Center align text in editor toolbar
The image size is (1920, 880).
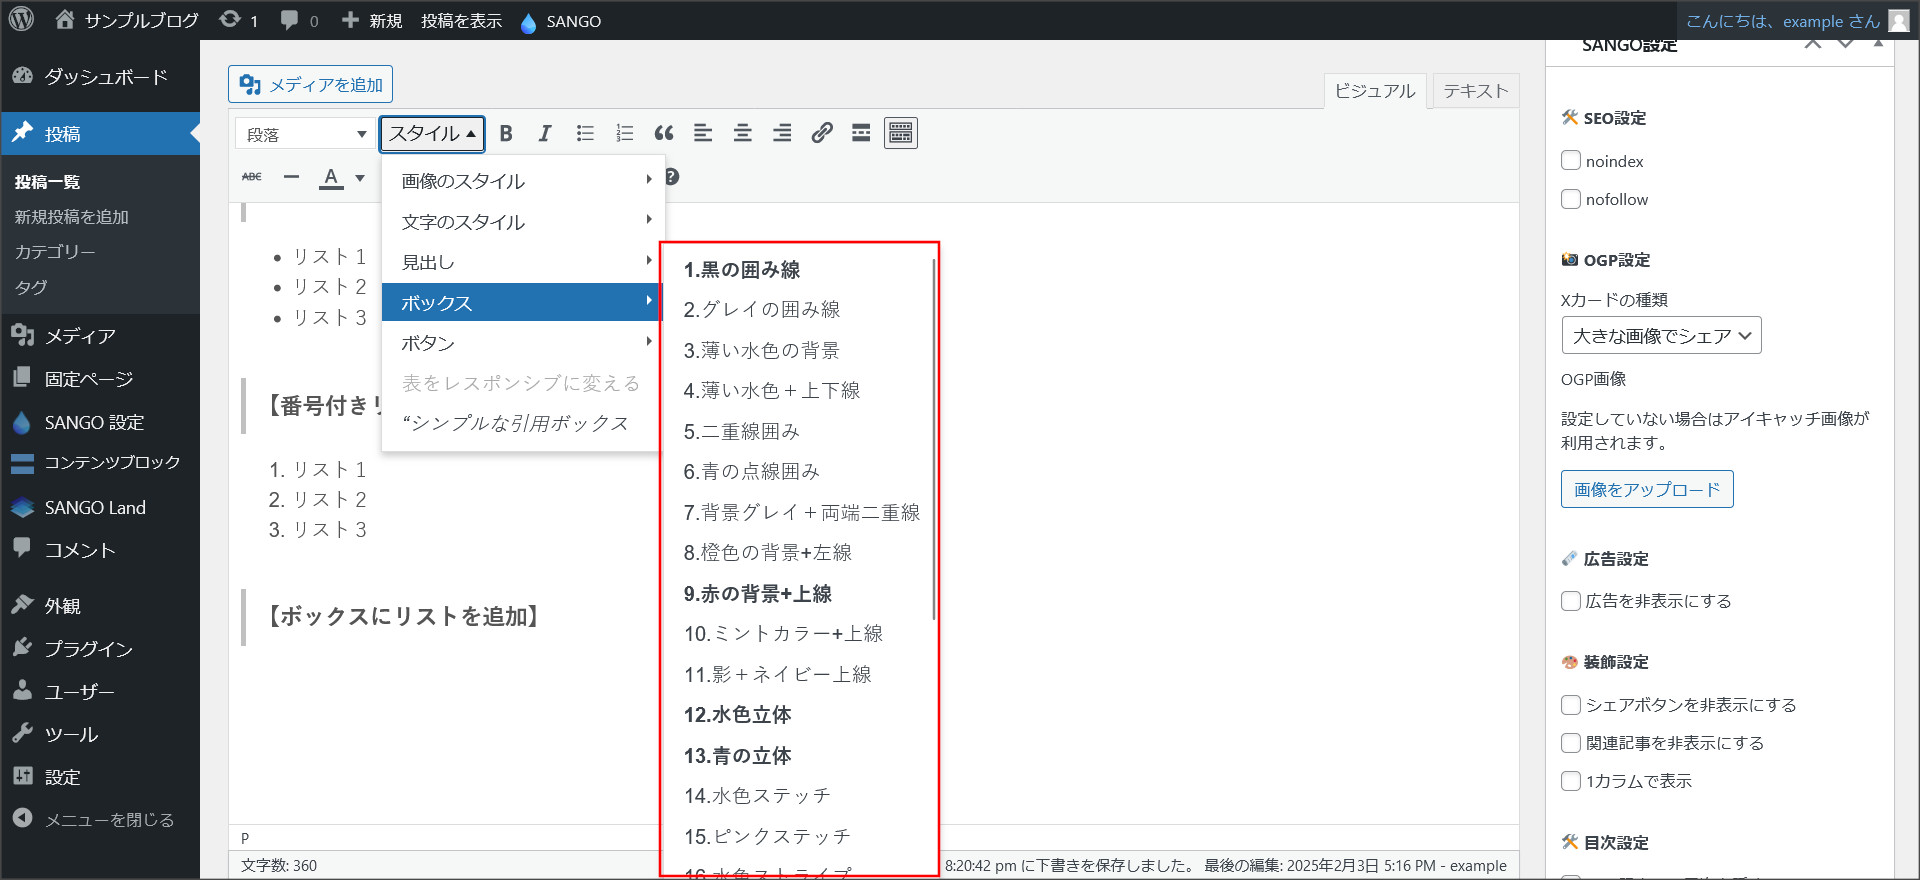743,133
